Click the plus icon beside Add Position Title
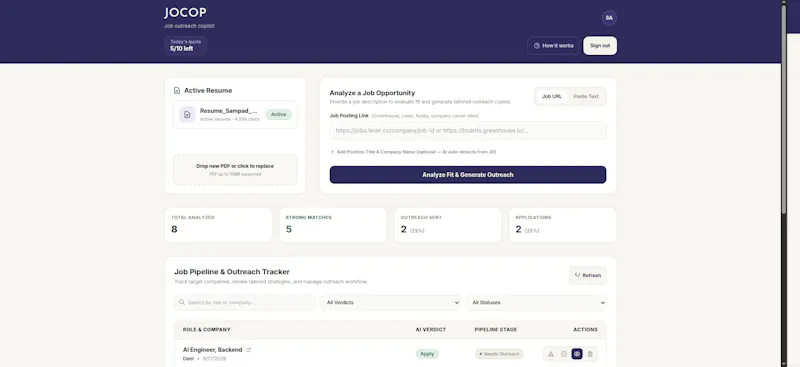The width and height of the screenshot is (800, 367). click(x=333, y=152)
